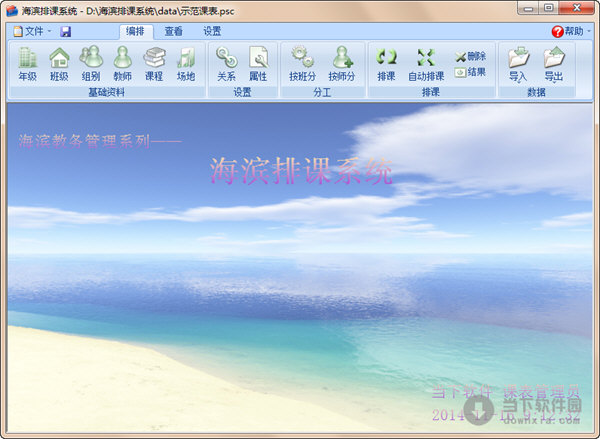Open the 班级 (class) house icon
This screenshot has height=439, width=600.
click(59, 64)
